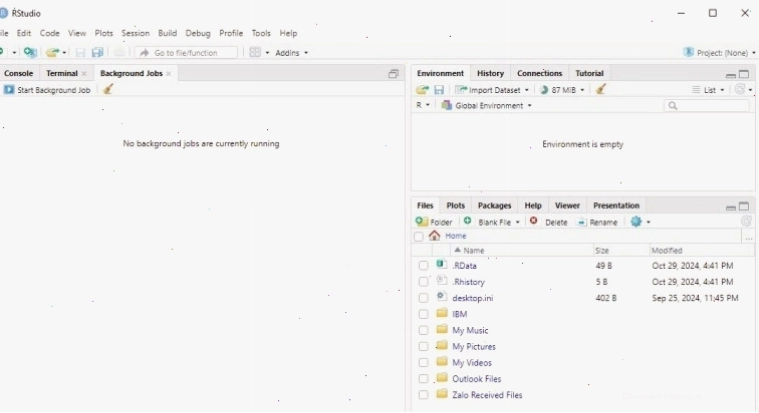The image size is (759, 413).
Task: Click the Rename button in Files
Action: 598,222
